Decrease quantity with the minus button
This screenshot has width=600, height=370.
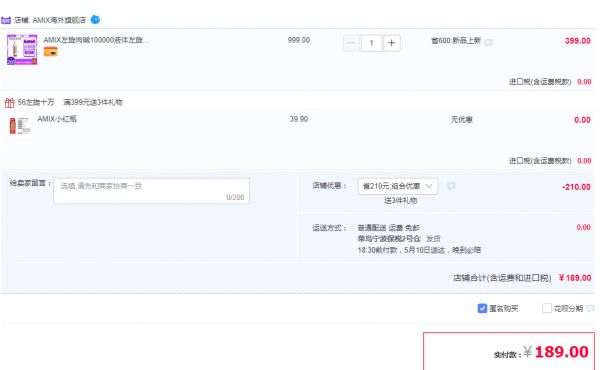point(351,43)
